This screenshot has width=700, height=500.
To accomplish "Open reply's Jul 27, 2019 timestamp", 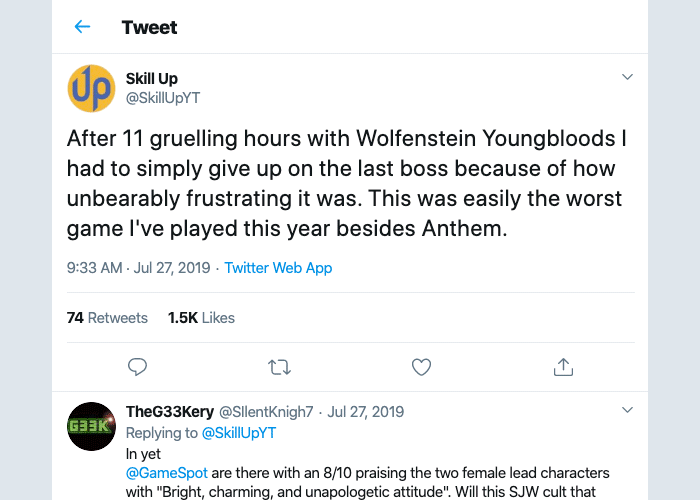I will pos(366,412).
